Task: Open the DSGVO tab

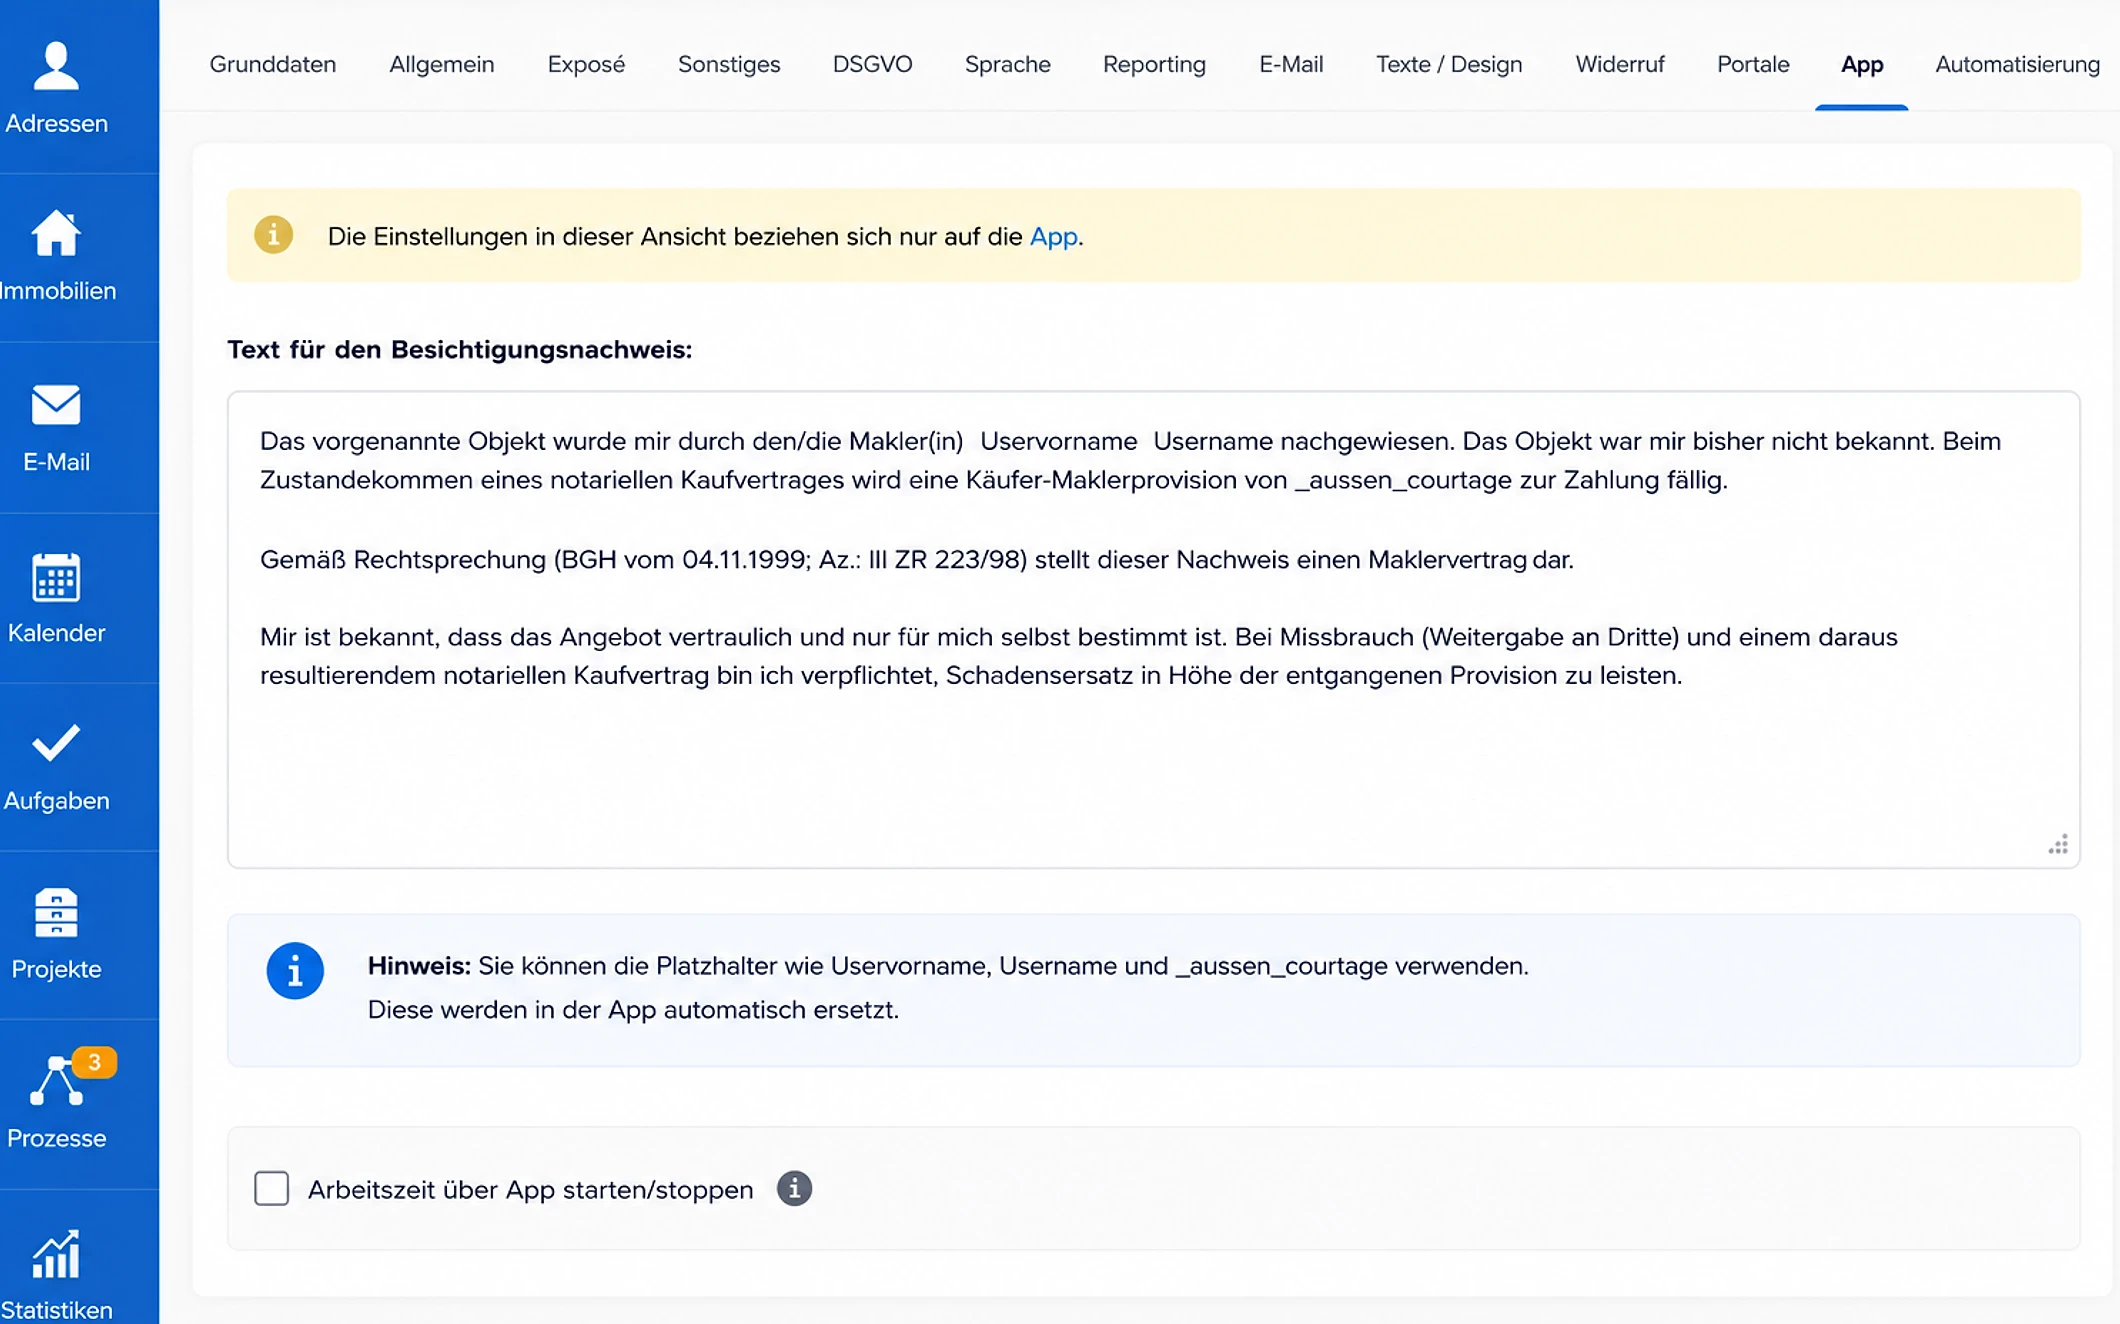Action: coord(872,64)
